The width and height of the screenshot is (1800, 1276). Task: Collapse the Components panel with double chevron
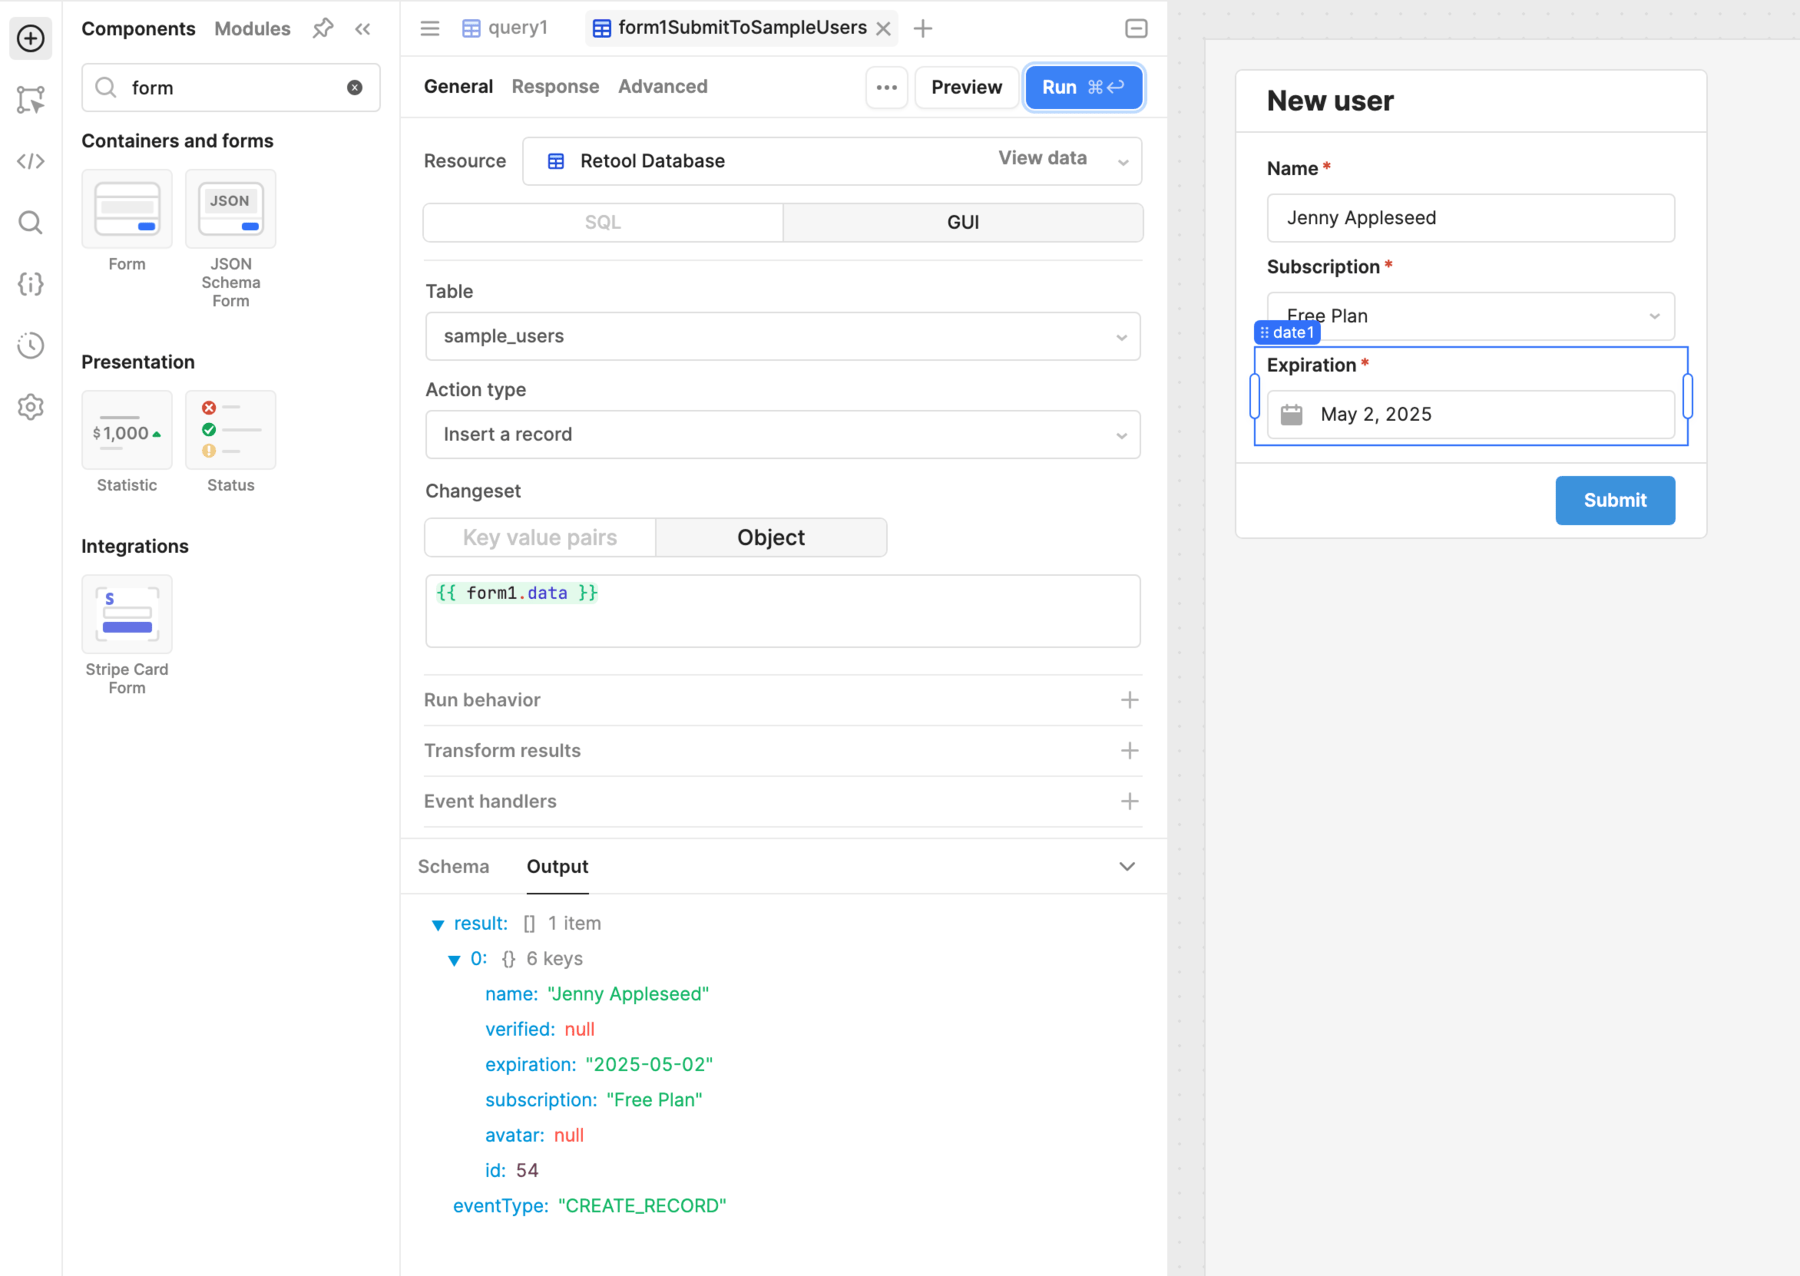pos(363,29)
